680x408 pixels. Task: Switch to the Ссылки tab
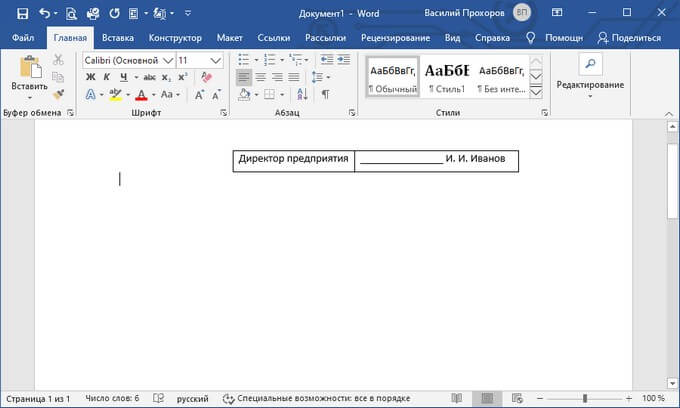pos(274,38)
